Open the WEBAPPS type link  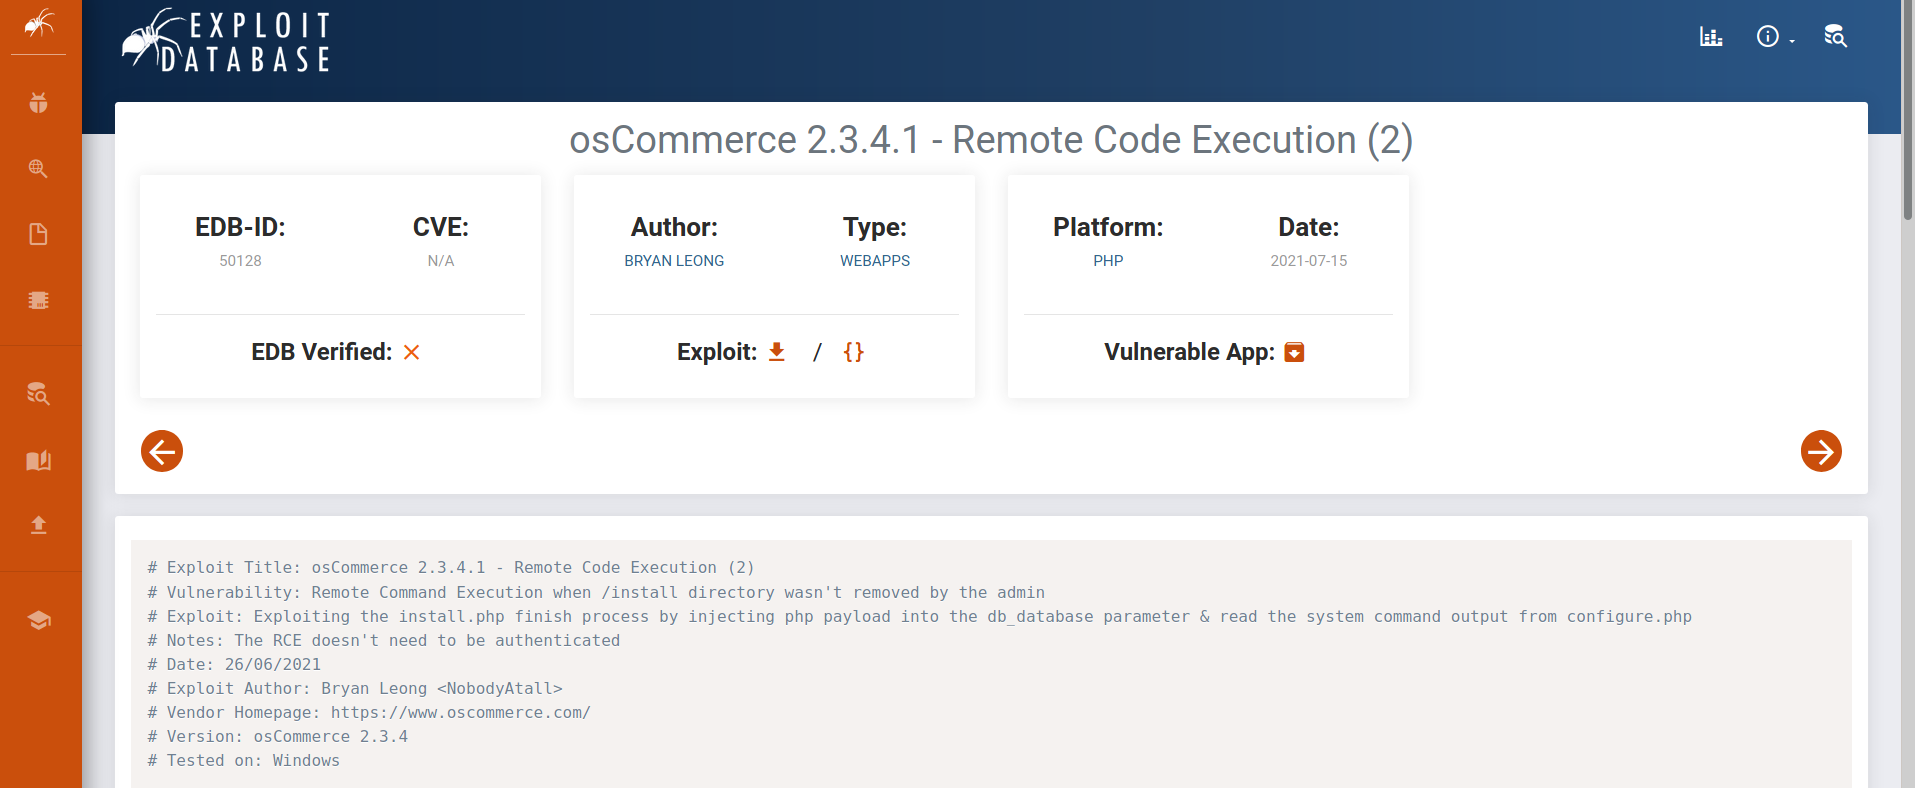(x=875, y=261)
